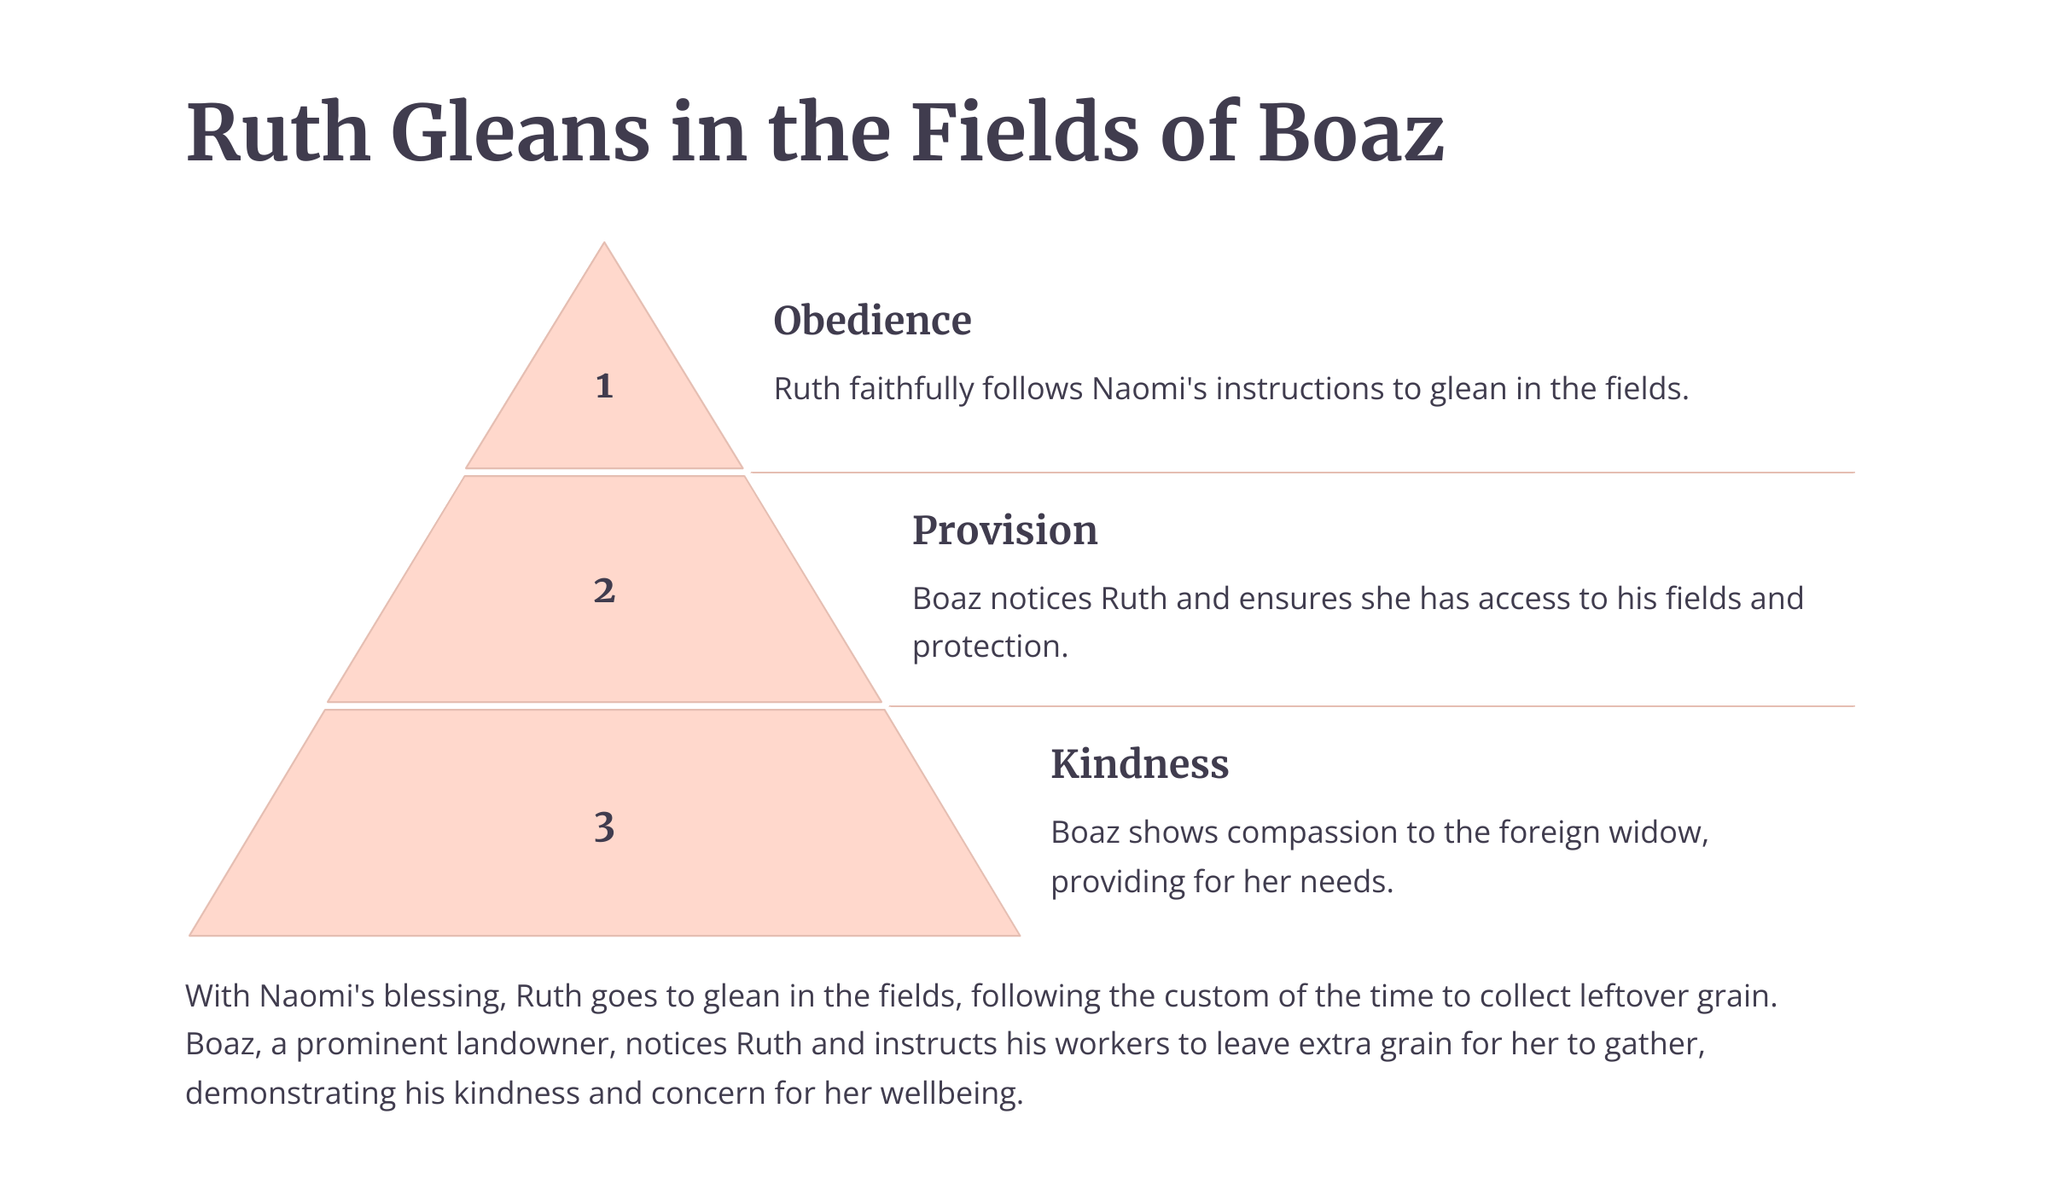Image resolution: width=2048 pixels, height=1201 pixels.
Task: Click the 'Boaz notices Ruth and ensures' line
Action: coord(1357,598)
